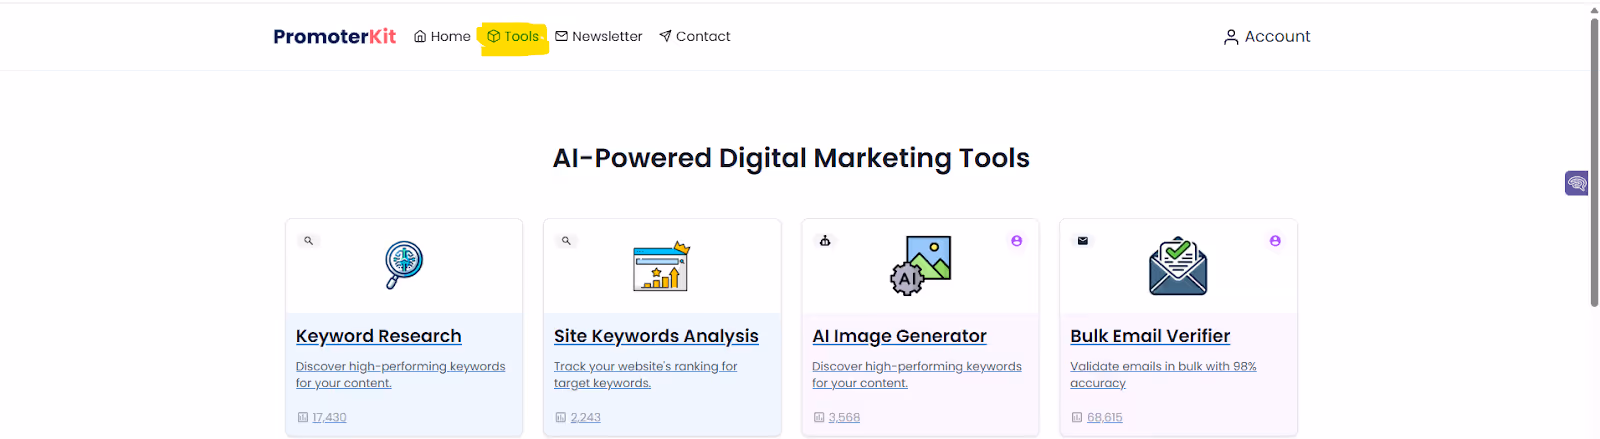Open Keyword Research tool link
The image size is (1600, 439).
tap(379, 336)
